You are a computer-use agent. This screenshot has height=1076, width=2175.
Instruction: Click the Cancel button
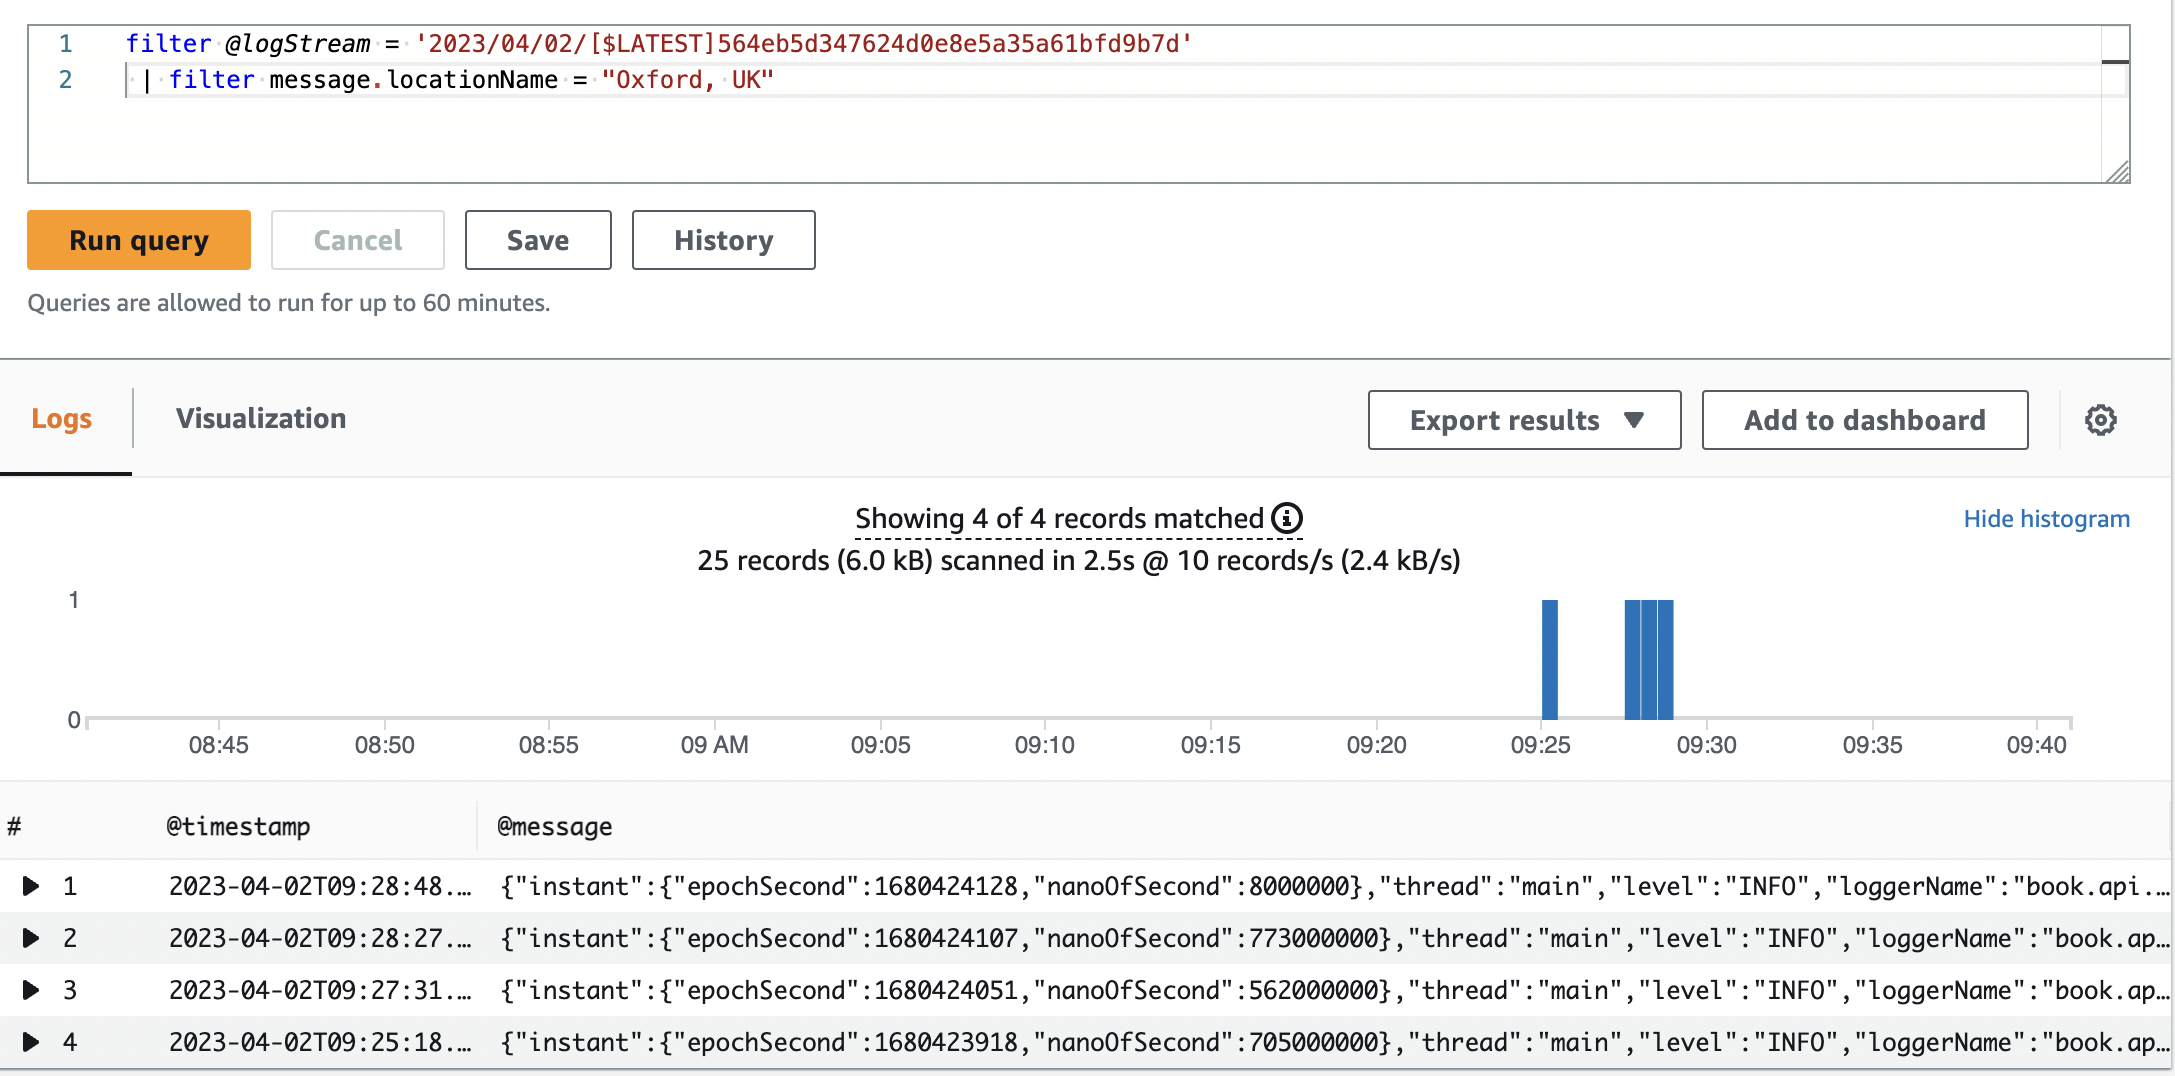click(x=357, y=240)
